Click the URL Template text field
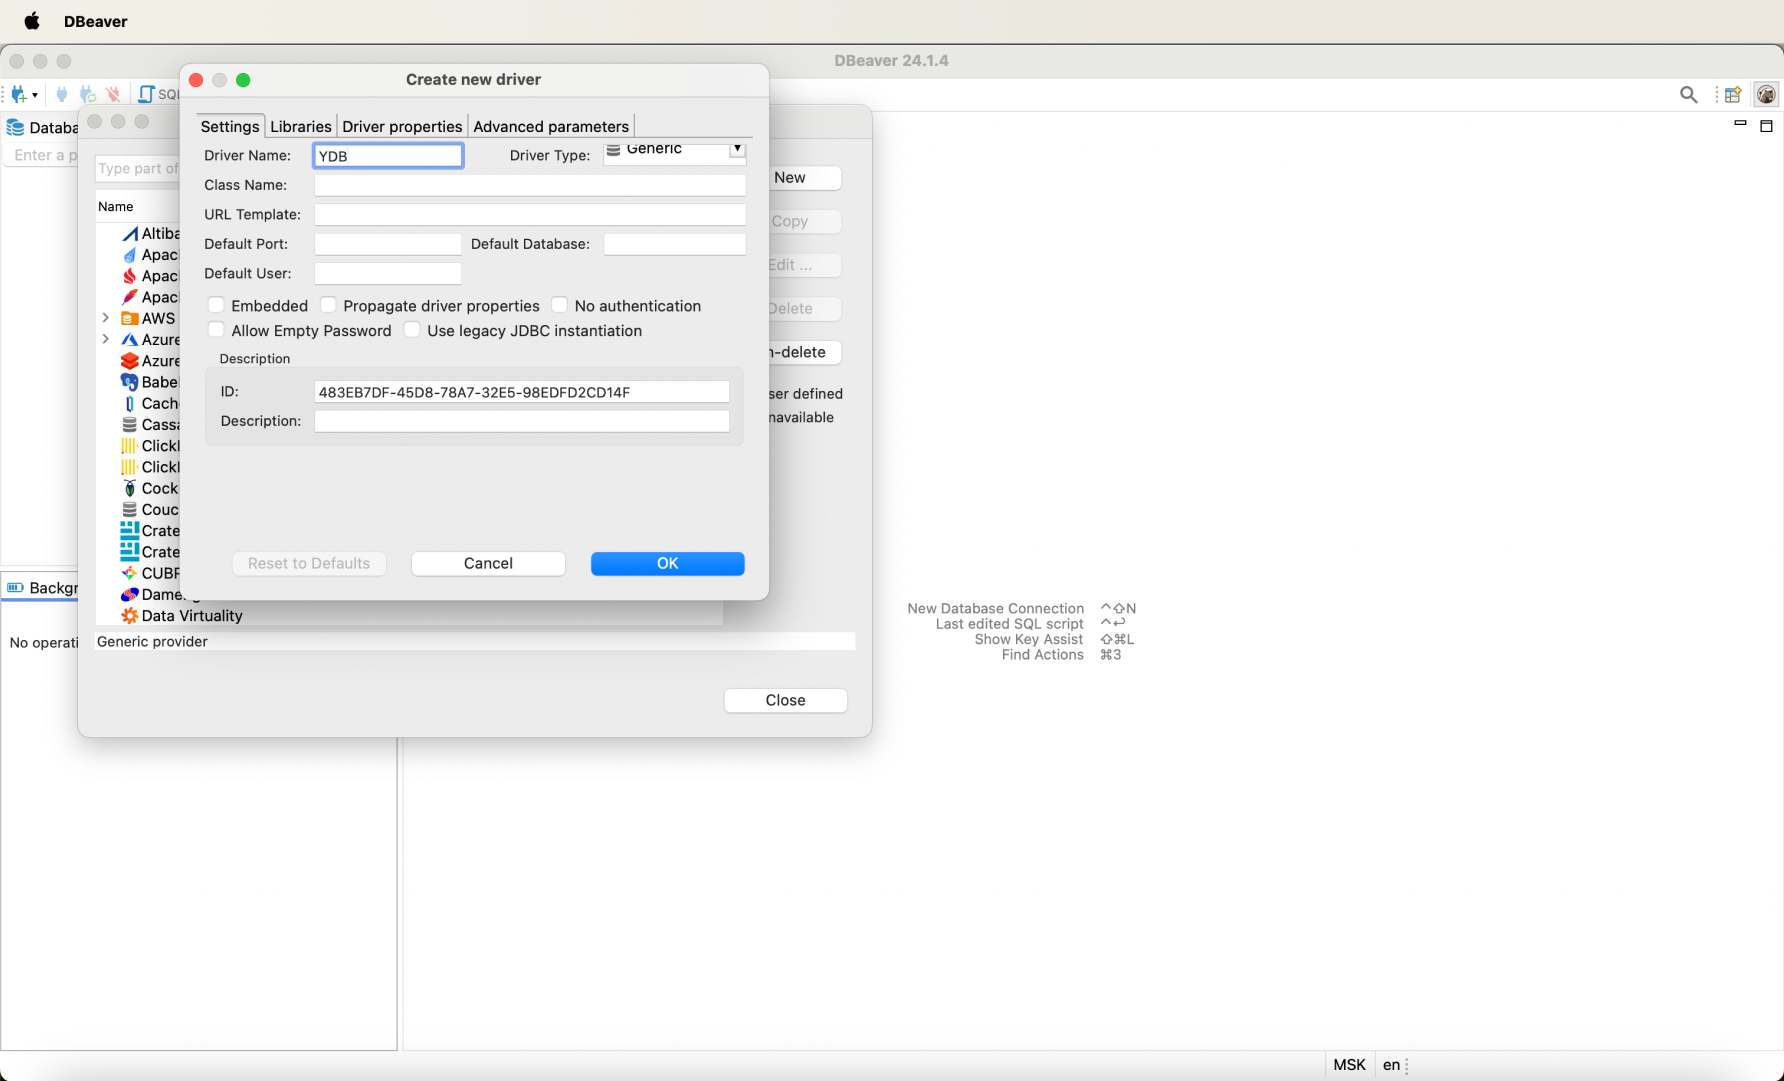 [x=529, y=214]
